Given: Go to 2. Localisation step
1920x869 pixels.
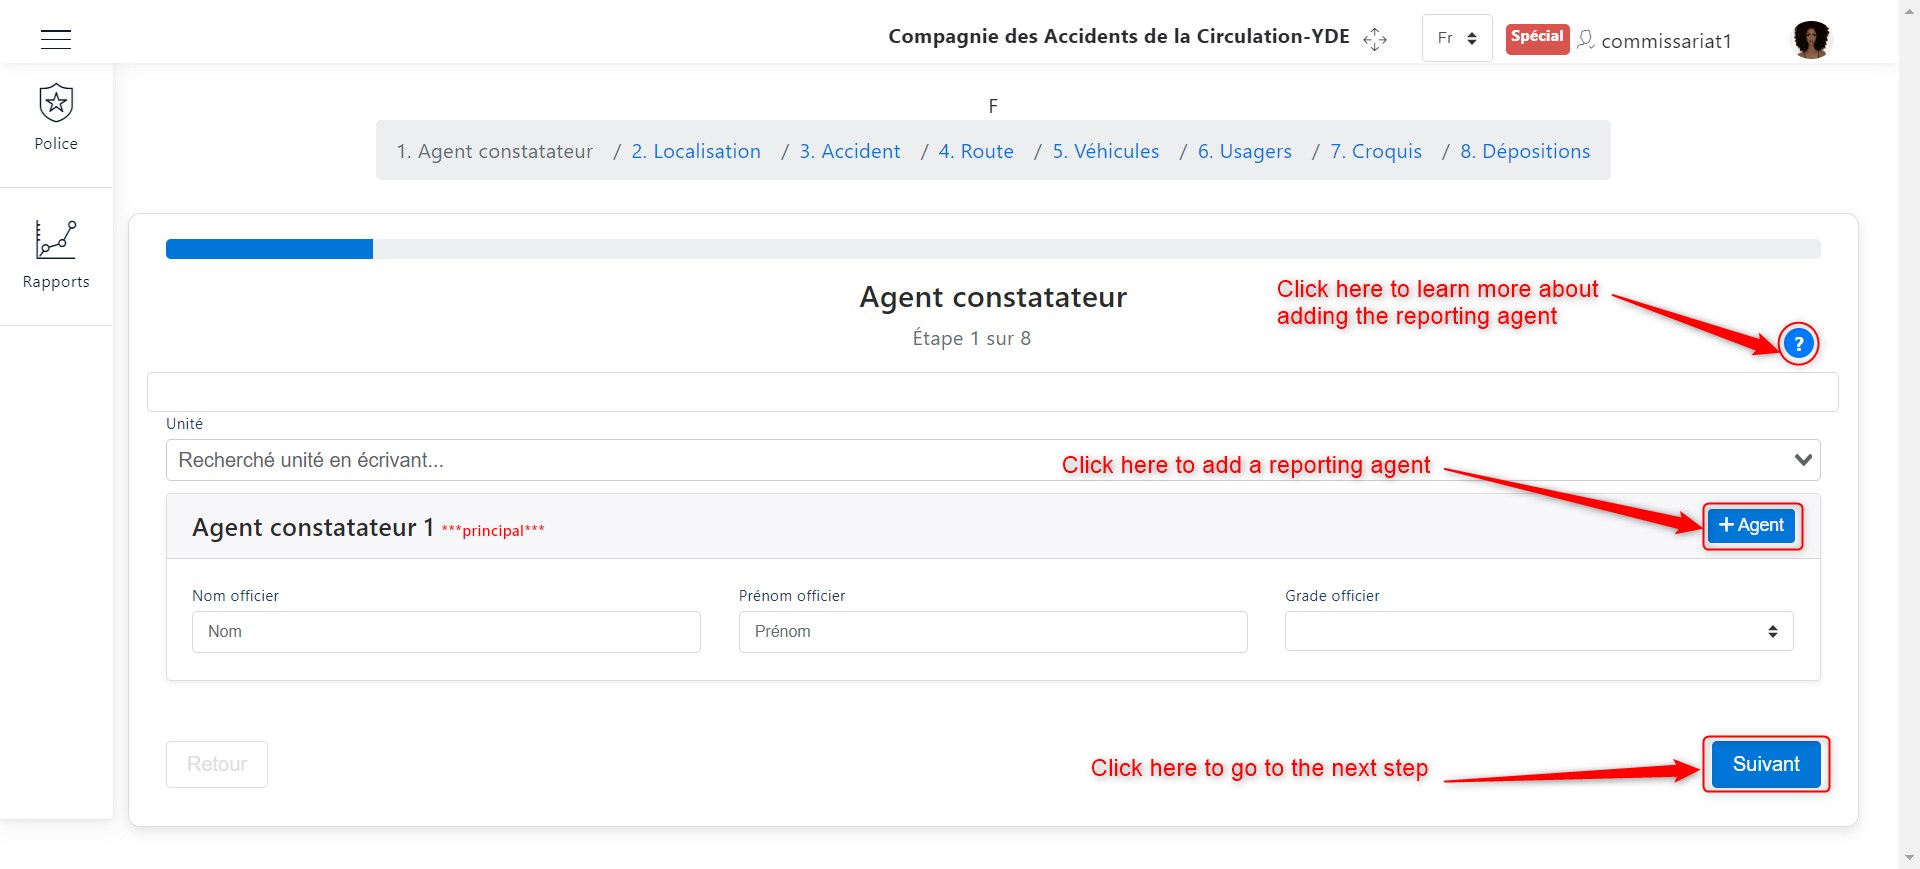Looking at the screenshot, I should (696, 151).
